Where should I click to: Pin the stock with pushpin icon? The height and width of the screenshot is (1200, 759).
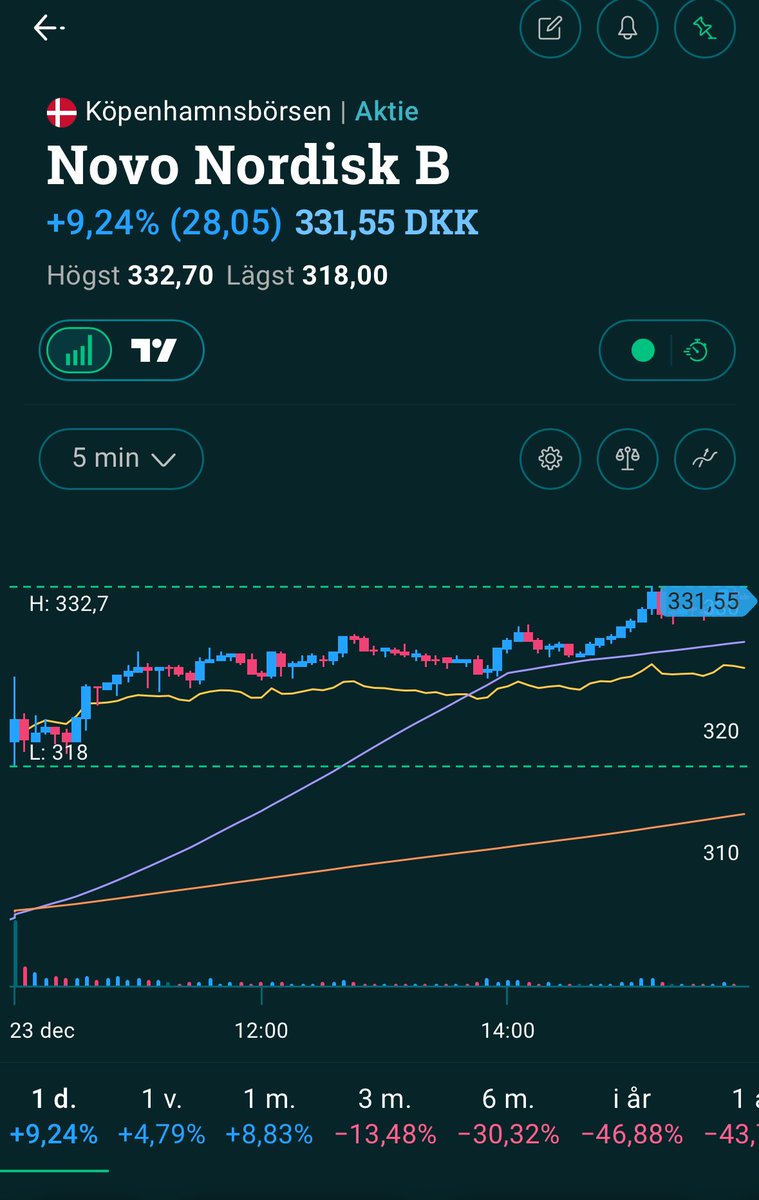coord(705,28)
